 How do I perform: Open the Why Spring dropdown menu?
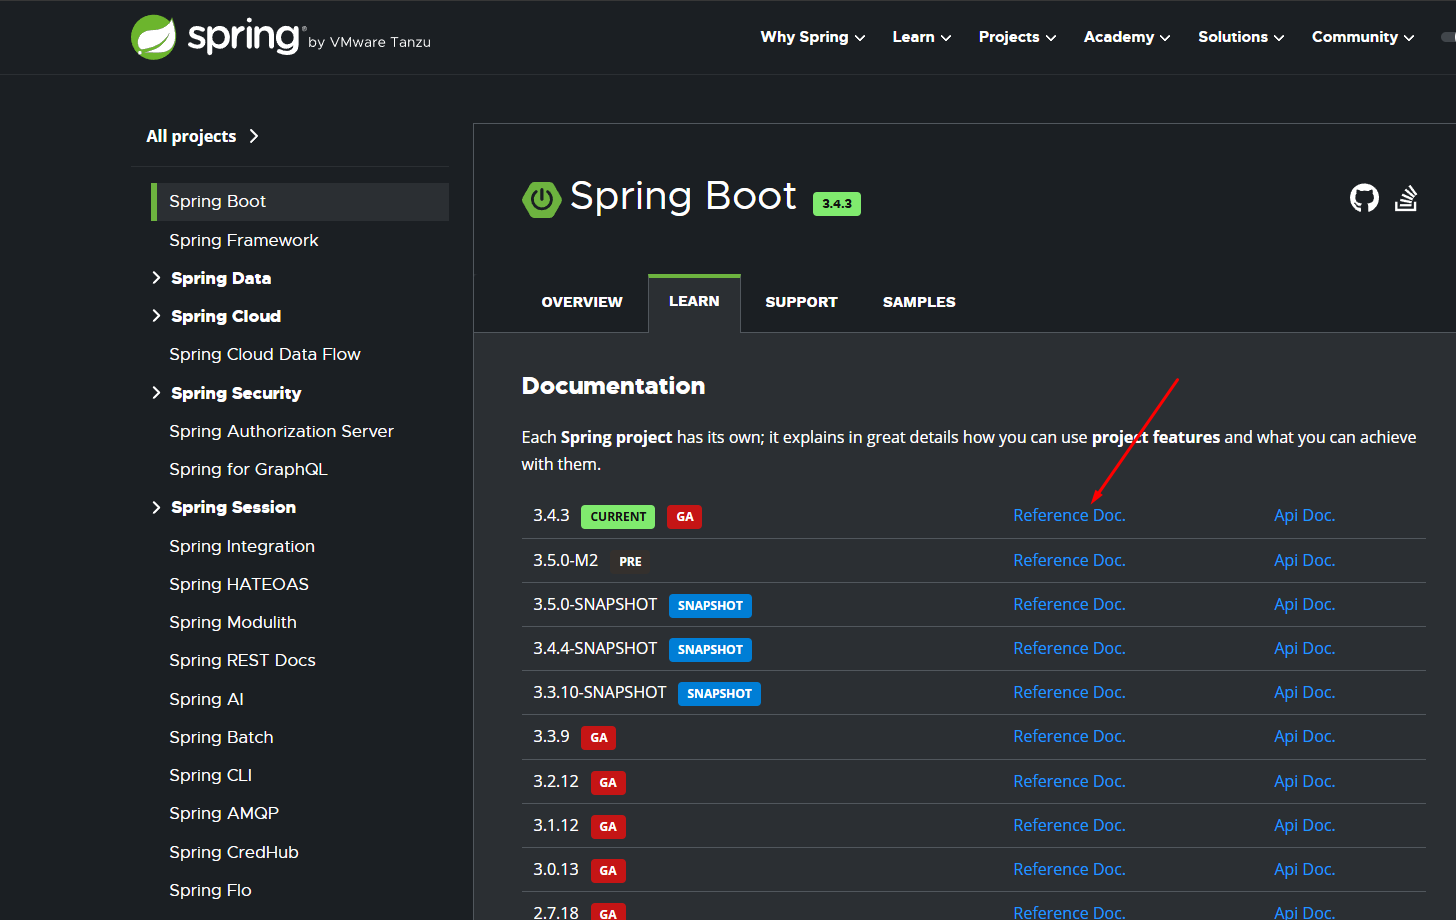click(x=812, y=37)
